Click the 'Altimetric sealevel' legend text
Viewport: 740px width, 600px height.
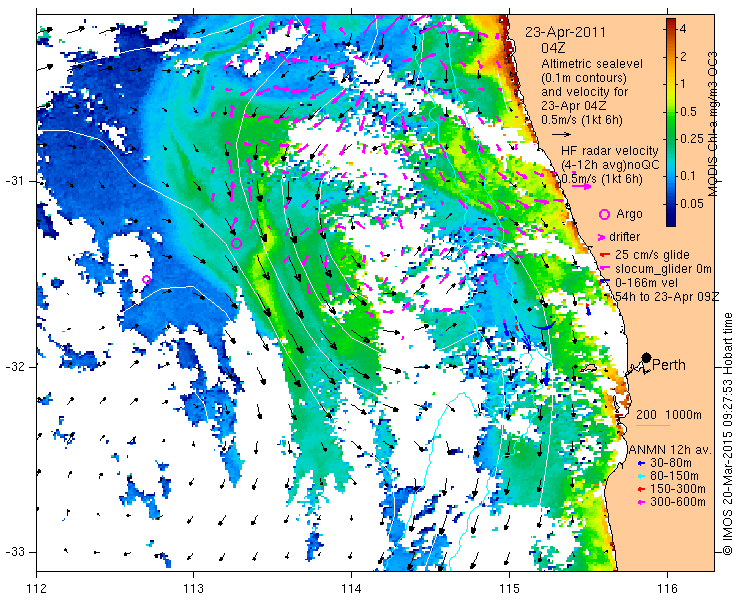coord(592,64)
